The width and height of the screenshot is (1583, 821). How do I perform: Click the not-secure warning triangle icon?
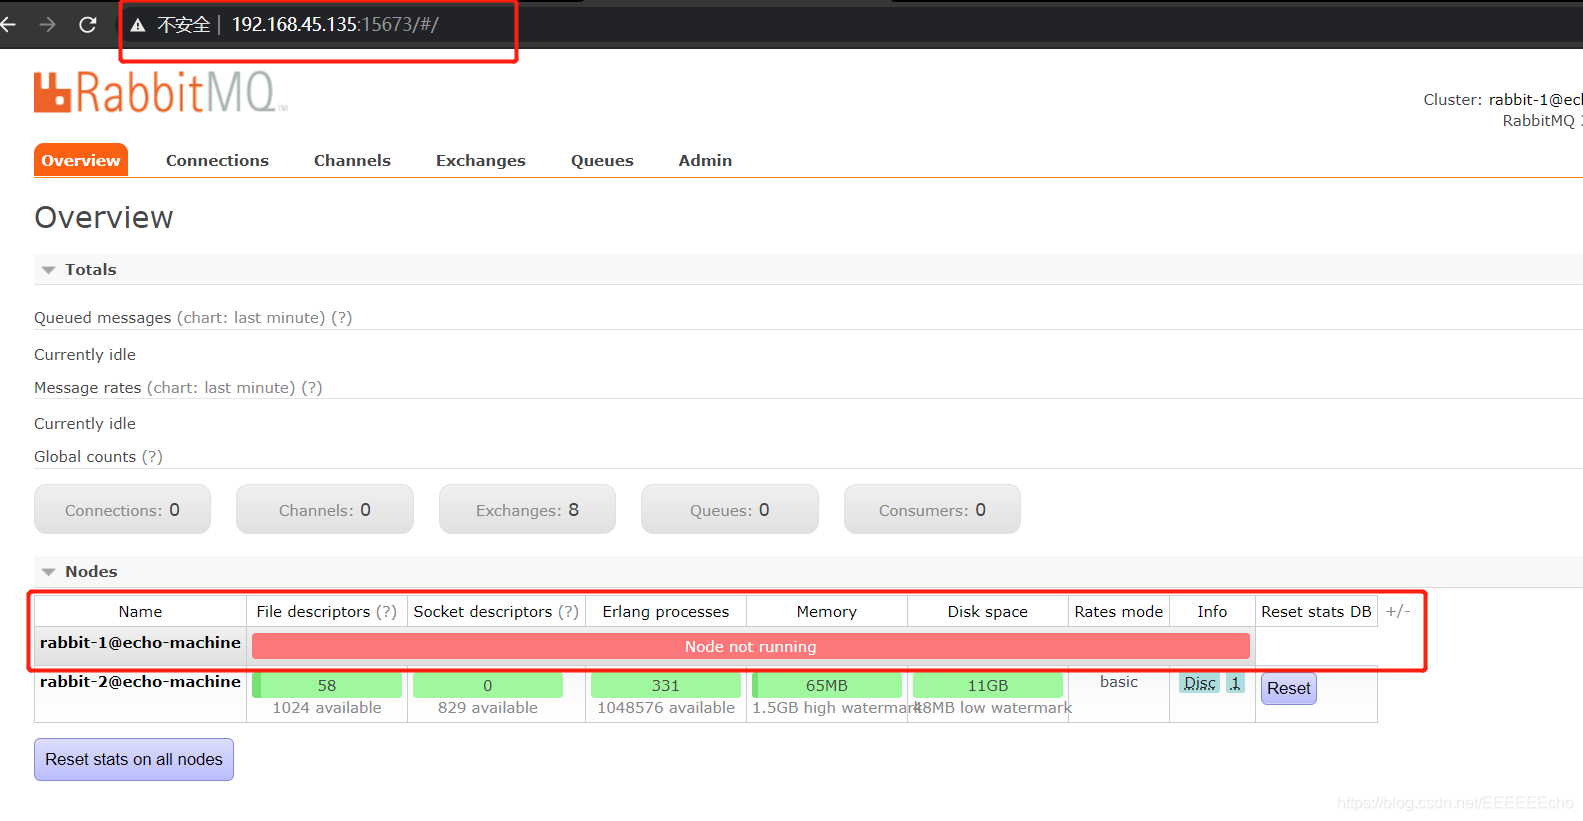pos(138,25)
